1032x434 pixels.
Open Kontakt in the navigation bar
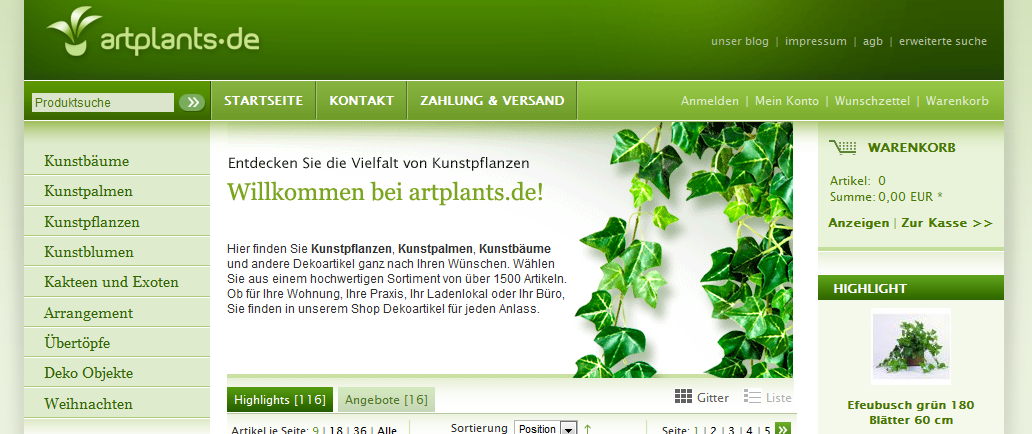pos(361,101)
